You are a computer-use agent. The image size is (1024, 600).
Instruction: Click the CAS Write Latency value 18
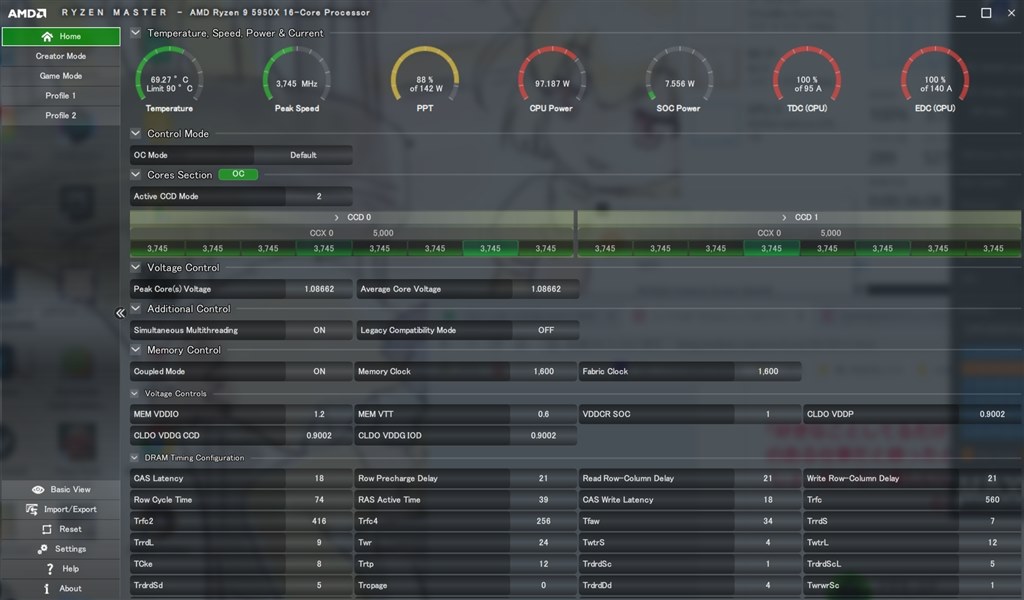click(x=768, y=500)
